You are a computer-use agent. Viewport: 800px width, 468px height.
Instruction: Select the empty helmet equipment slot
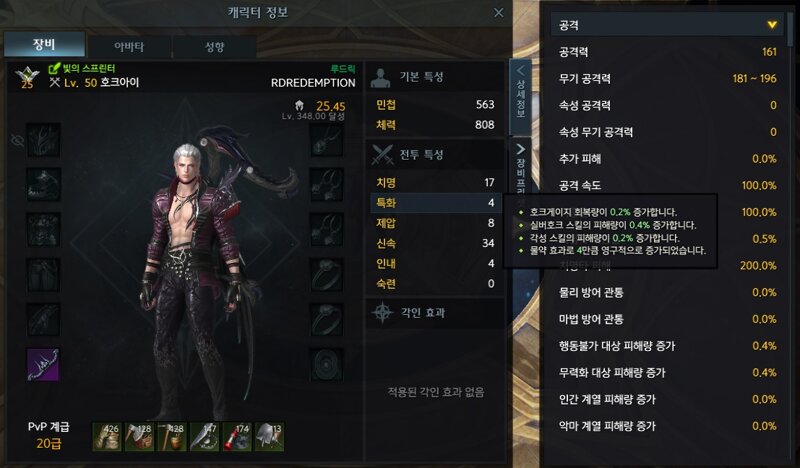tap(43, 140)
